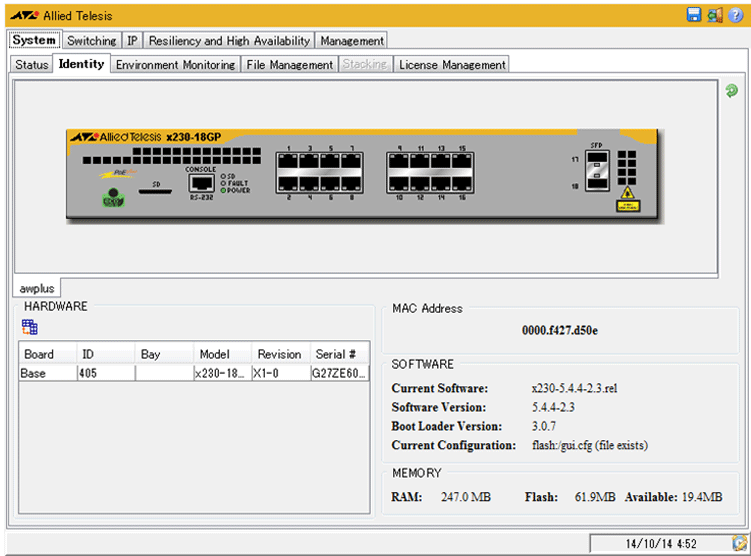751x556 pixels.
Task: Click the CONSOLE RS-232 port on the switch
Action: (201, 182)
